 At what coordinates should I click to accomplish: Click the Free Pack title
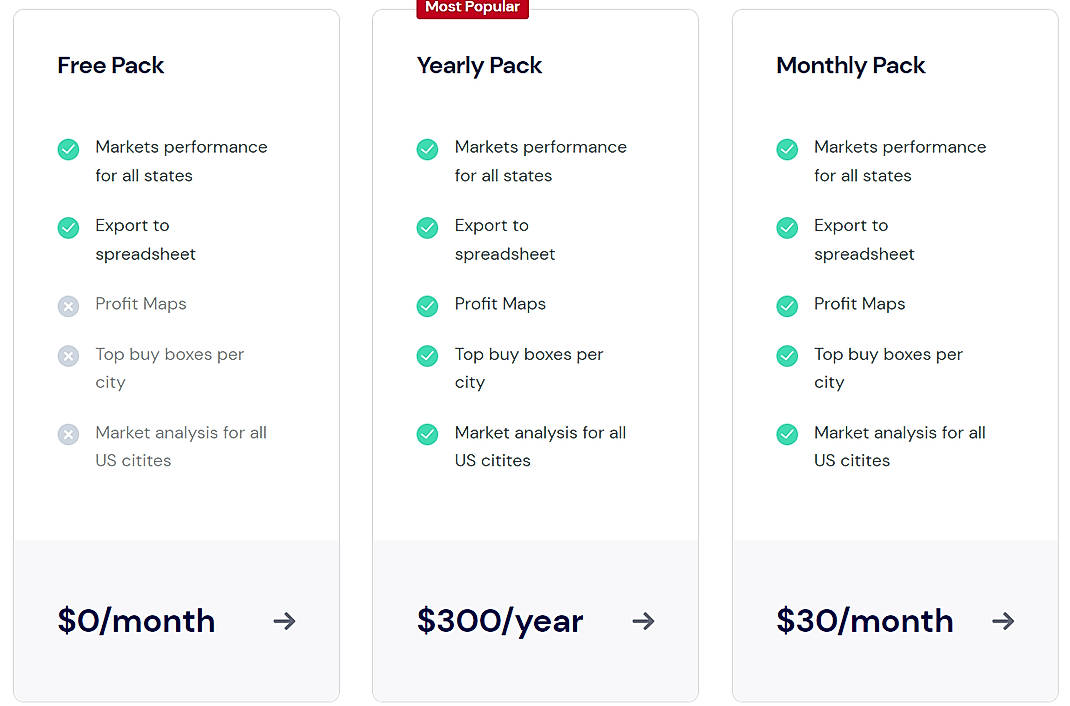[110, 65]
